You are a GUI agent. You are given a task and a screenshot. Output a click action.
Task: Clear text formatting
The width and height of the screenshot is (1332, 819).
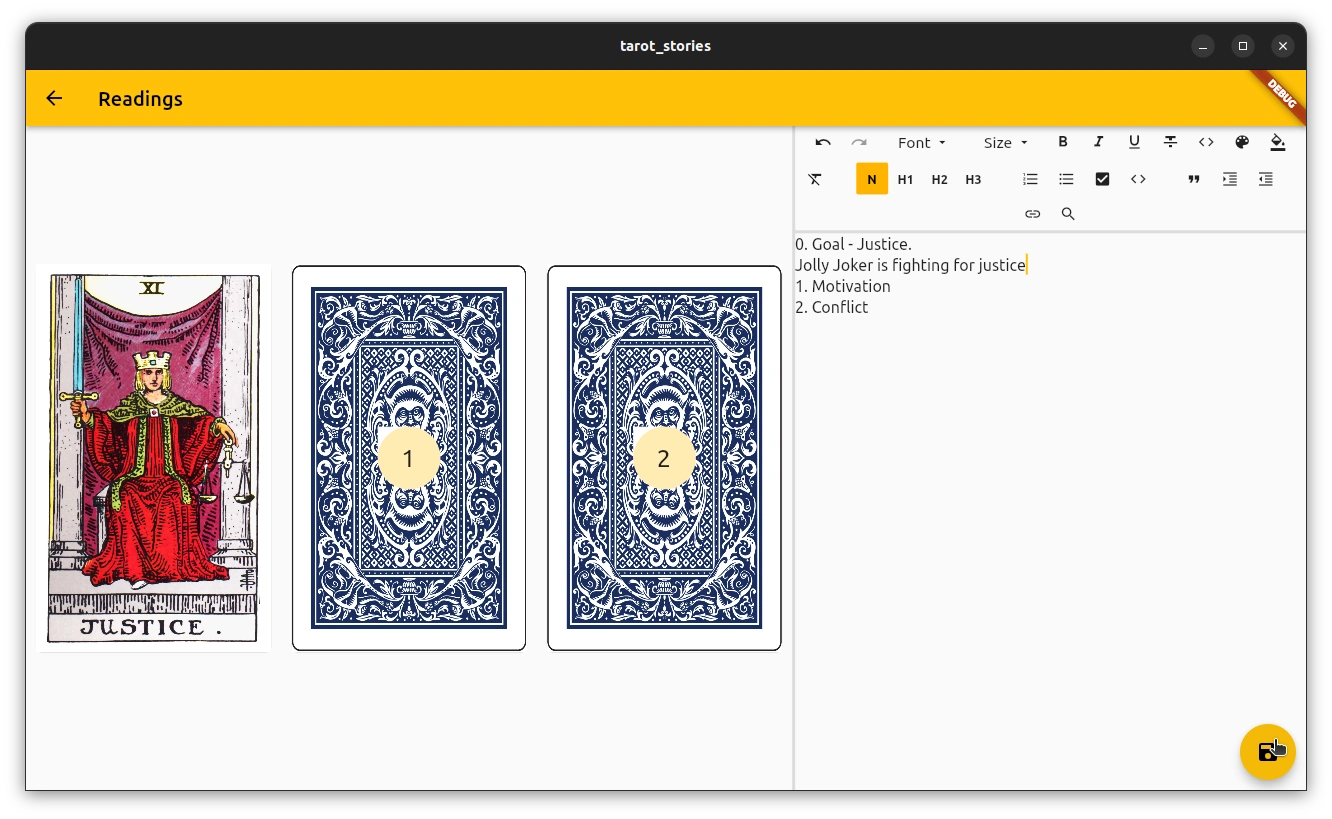coord(815,179)
